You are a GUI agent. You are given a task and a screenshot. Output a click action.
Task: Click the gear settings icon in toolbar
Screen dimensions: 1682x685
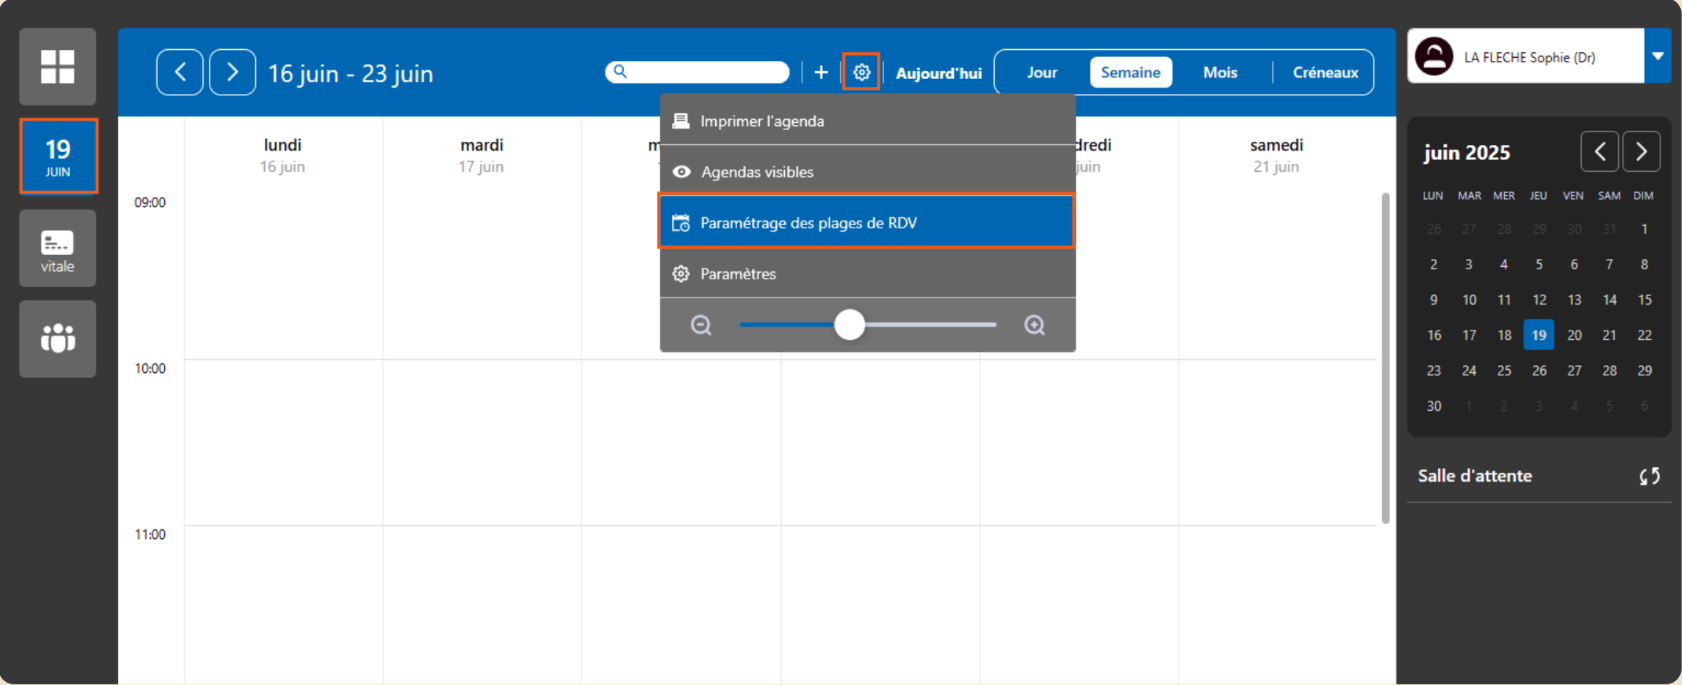pos(861,72)
